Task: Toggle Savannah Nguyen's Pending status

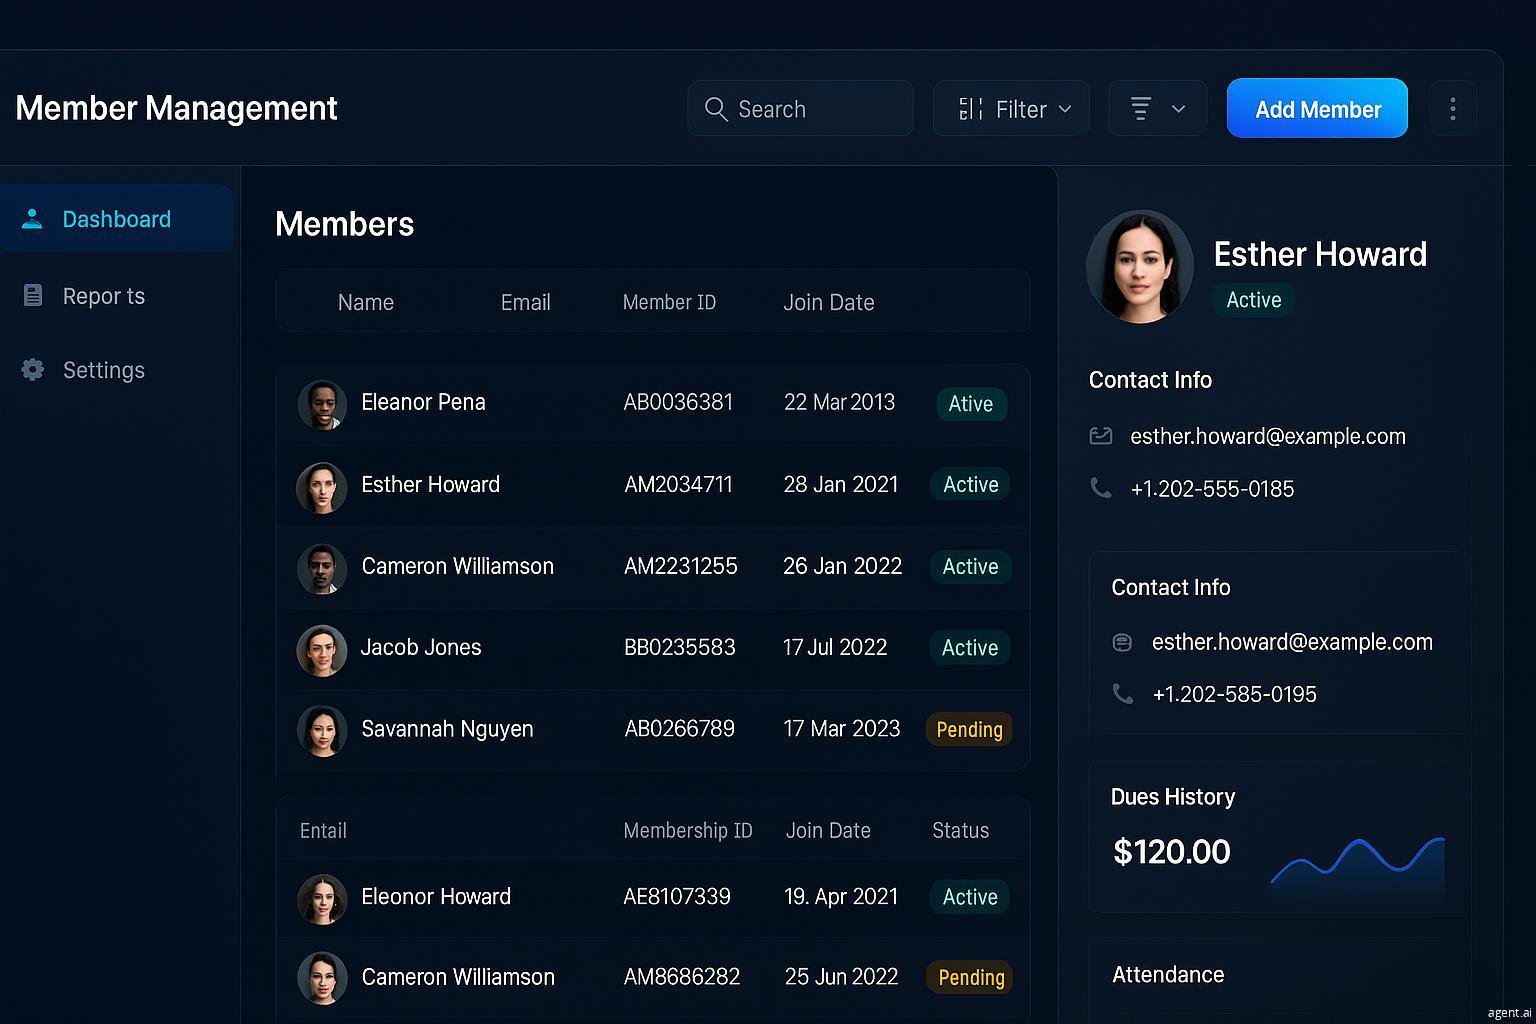Action: click(x=968, y=729)
